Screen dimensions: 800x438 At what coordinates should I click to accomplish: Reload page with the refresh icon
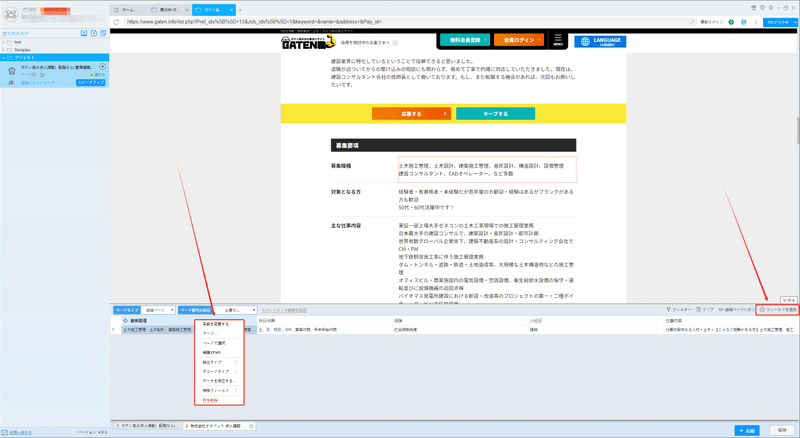tap(116, 22)
